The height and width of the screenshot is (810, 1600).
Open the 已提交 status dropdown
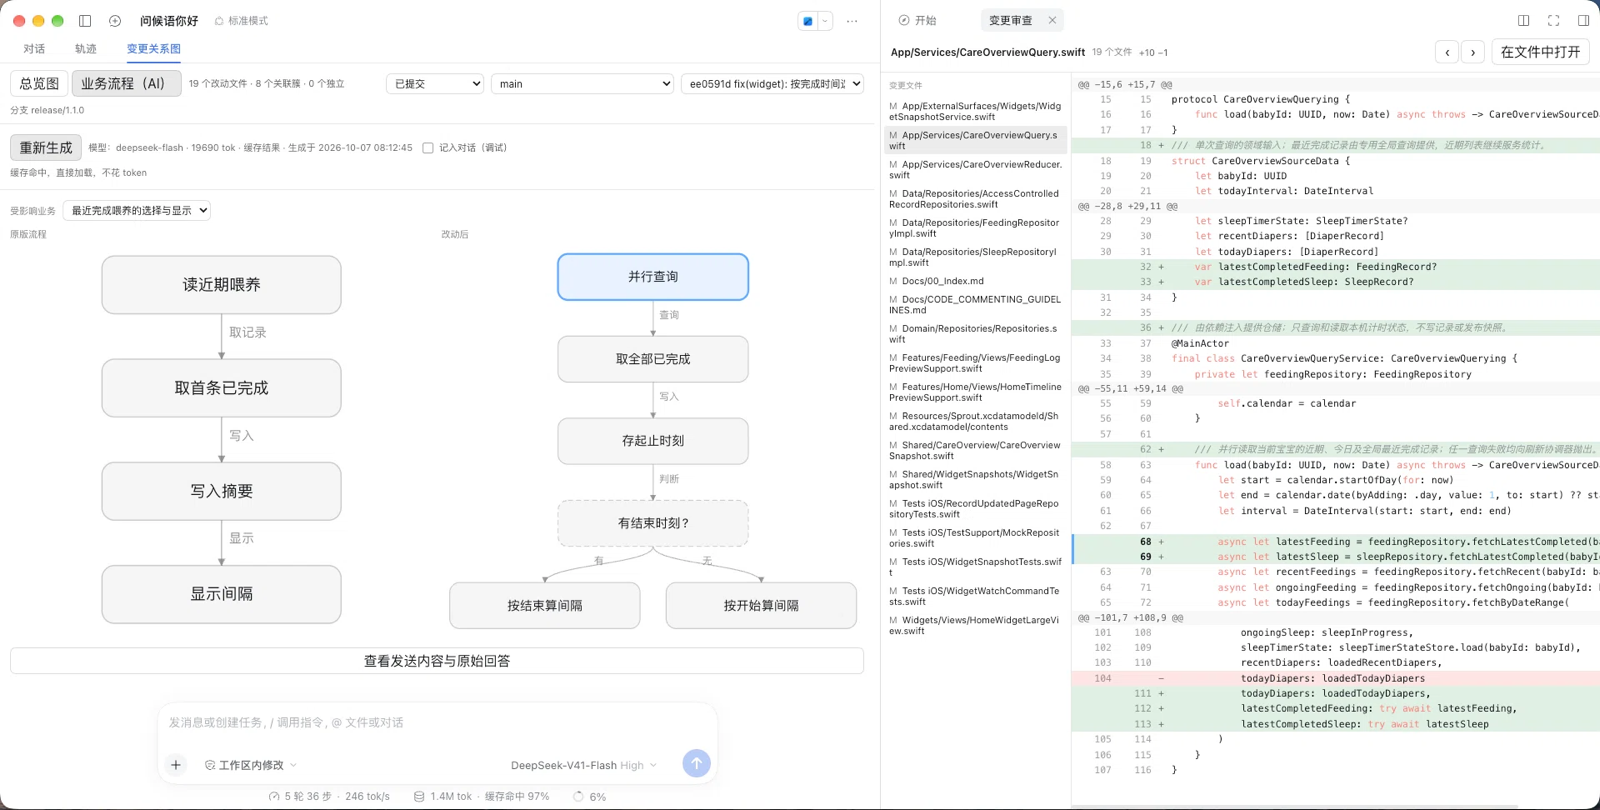click(435, 84)
